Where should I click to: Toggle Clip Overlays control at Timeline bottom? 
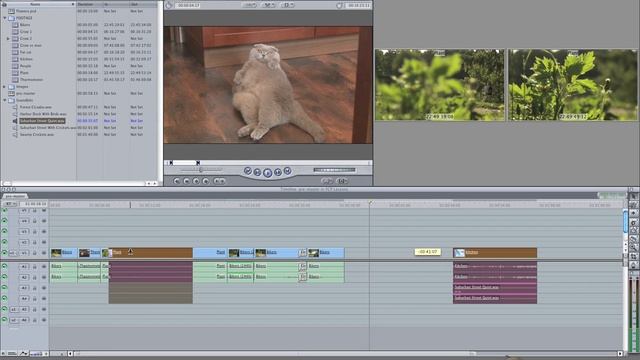tap(24, 353)
